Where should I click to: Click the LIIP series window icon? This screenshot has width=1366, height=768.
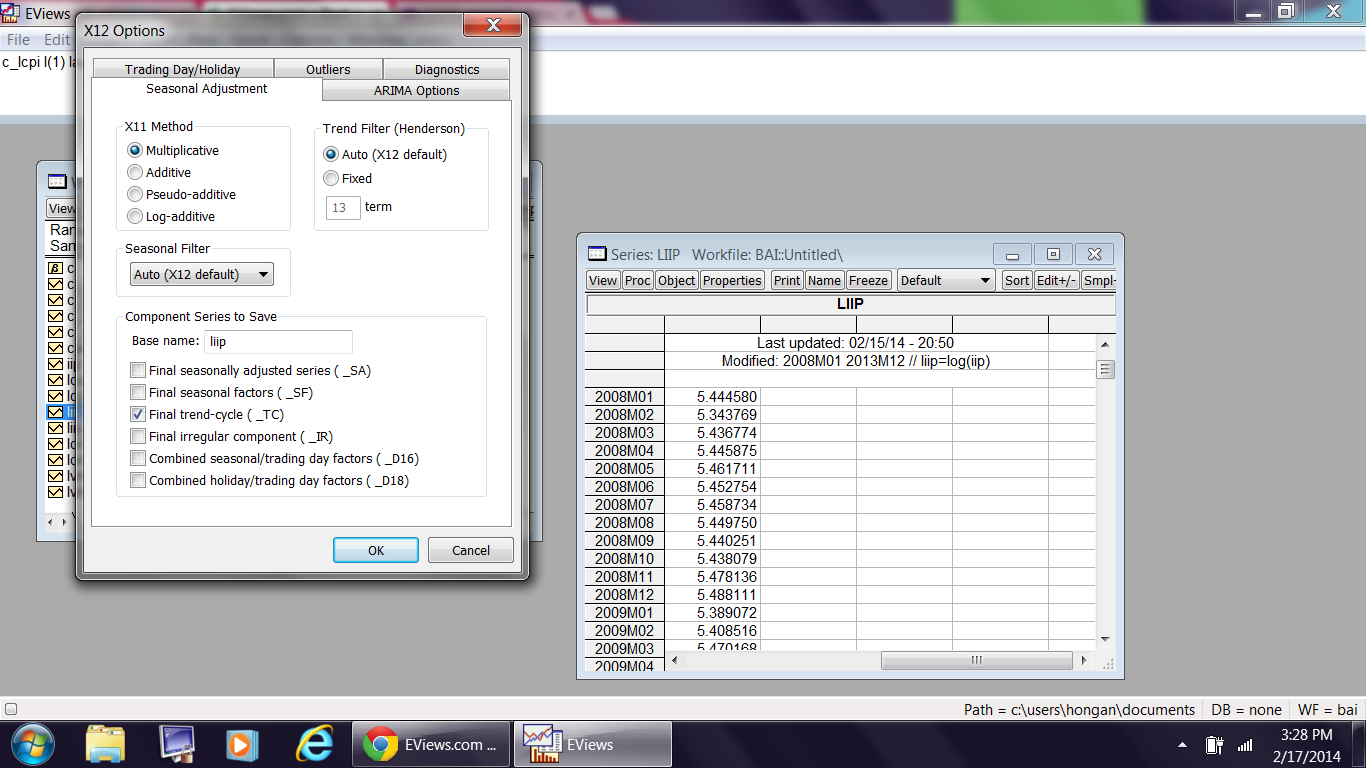click(597, 255)
